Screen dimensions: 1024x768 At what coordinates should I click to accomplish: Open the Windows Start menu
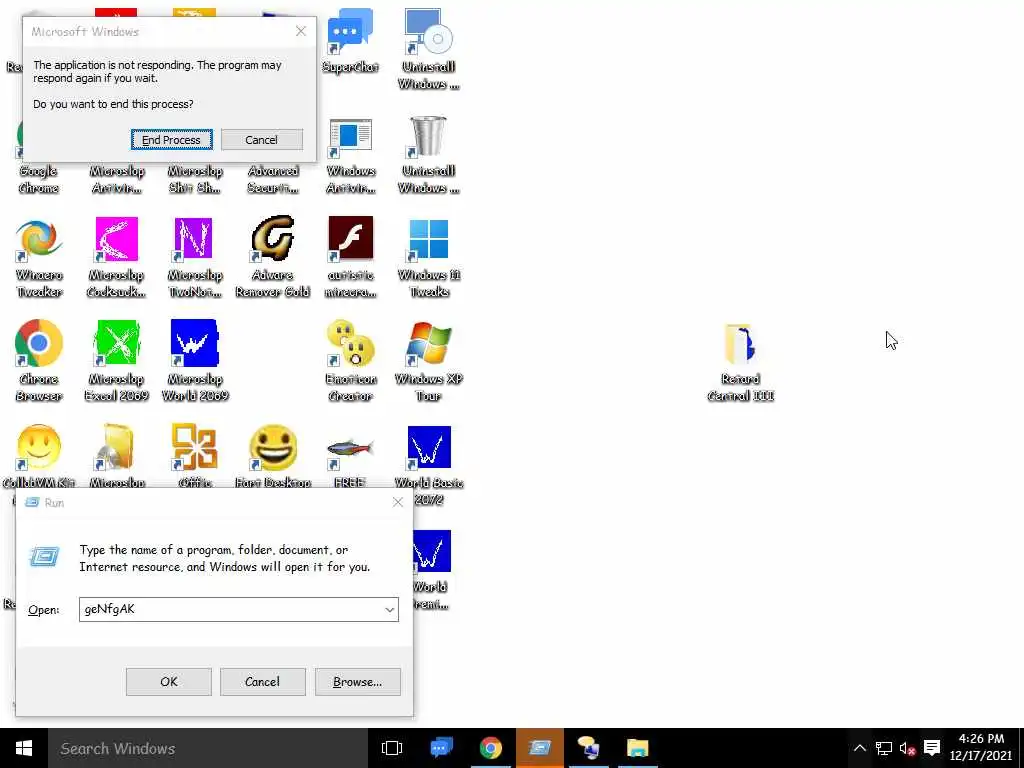coord(24,748)
